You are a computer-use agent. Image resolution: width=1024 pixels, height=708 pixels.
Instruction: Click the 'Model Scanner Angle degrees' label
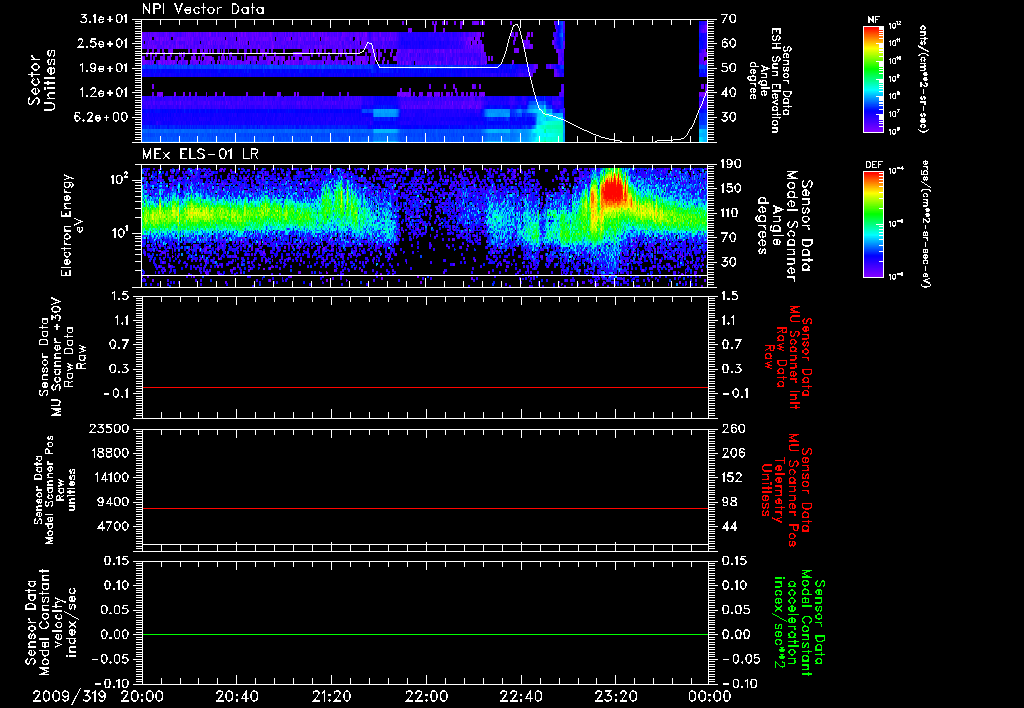783,226
